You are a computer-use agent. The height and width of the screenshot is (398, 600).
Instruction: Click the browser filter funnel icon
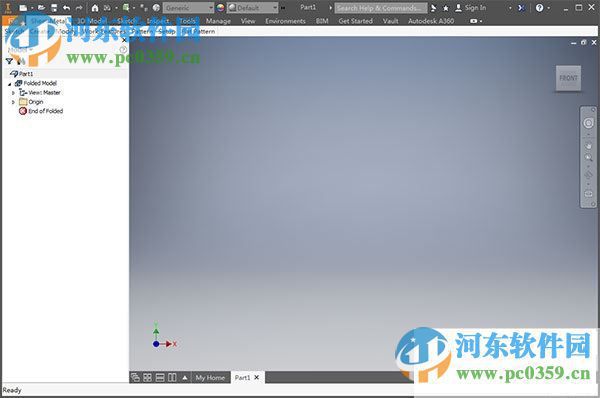9,61
